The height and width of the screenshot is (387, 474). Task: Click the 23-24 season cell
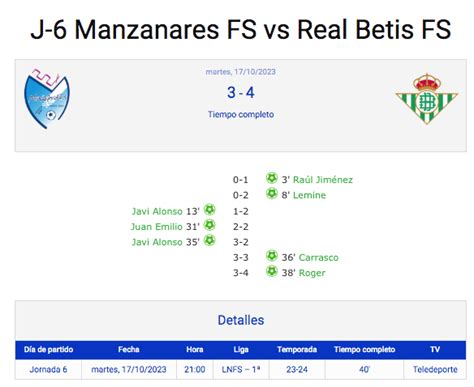pos(297,369)
